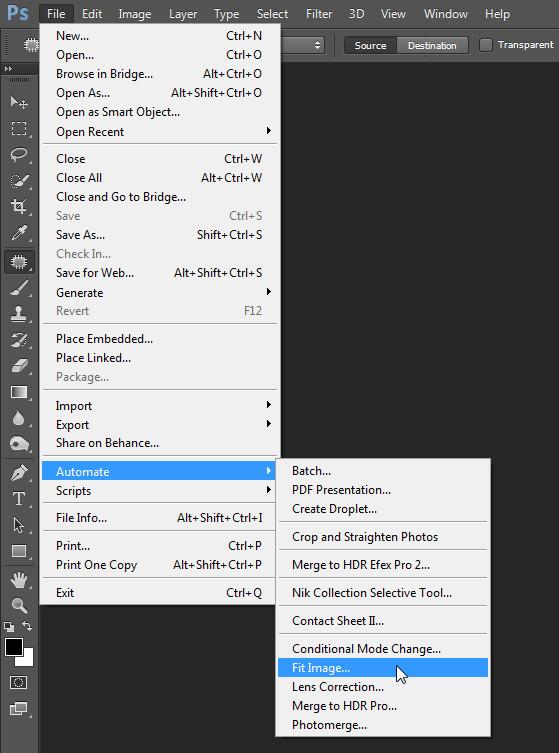Screen dimensions: 559x753
Task: Select the Eyedropper tool
Action: 19,233
